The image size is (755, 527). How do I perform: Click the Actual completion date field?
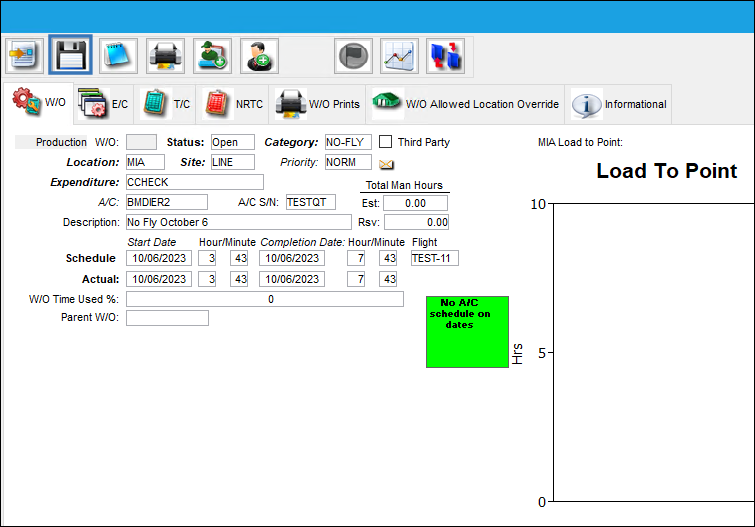click(x=292, y=279)
